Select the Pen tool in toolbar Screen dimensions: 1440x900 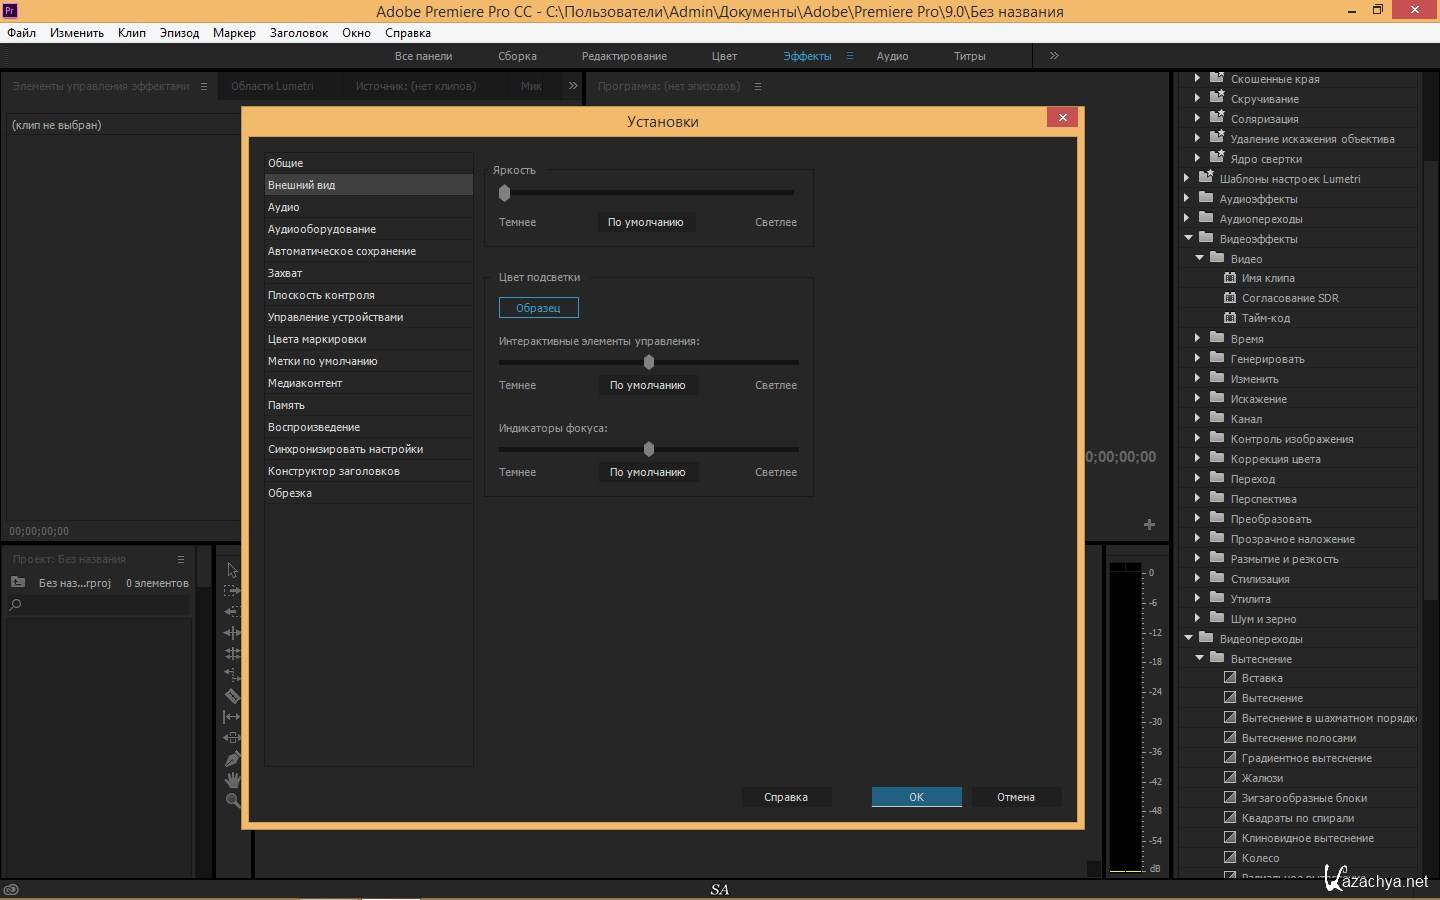coord(232,759)
